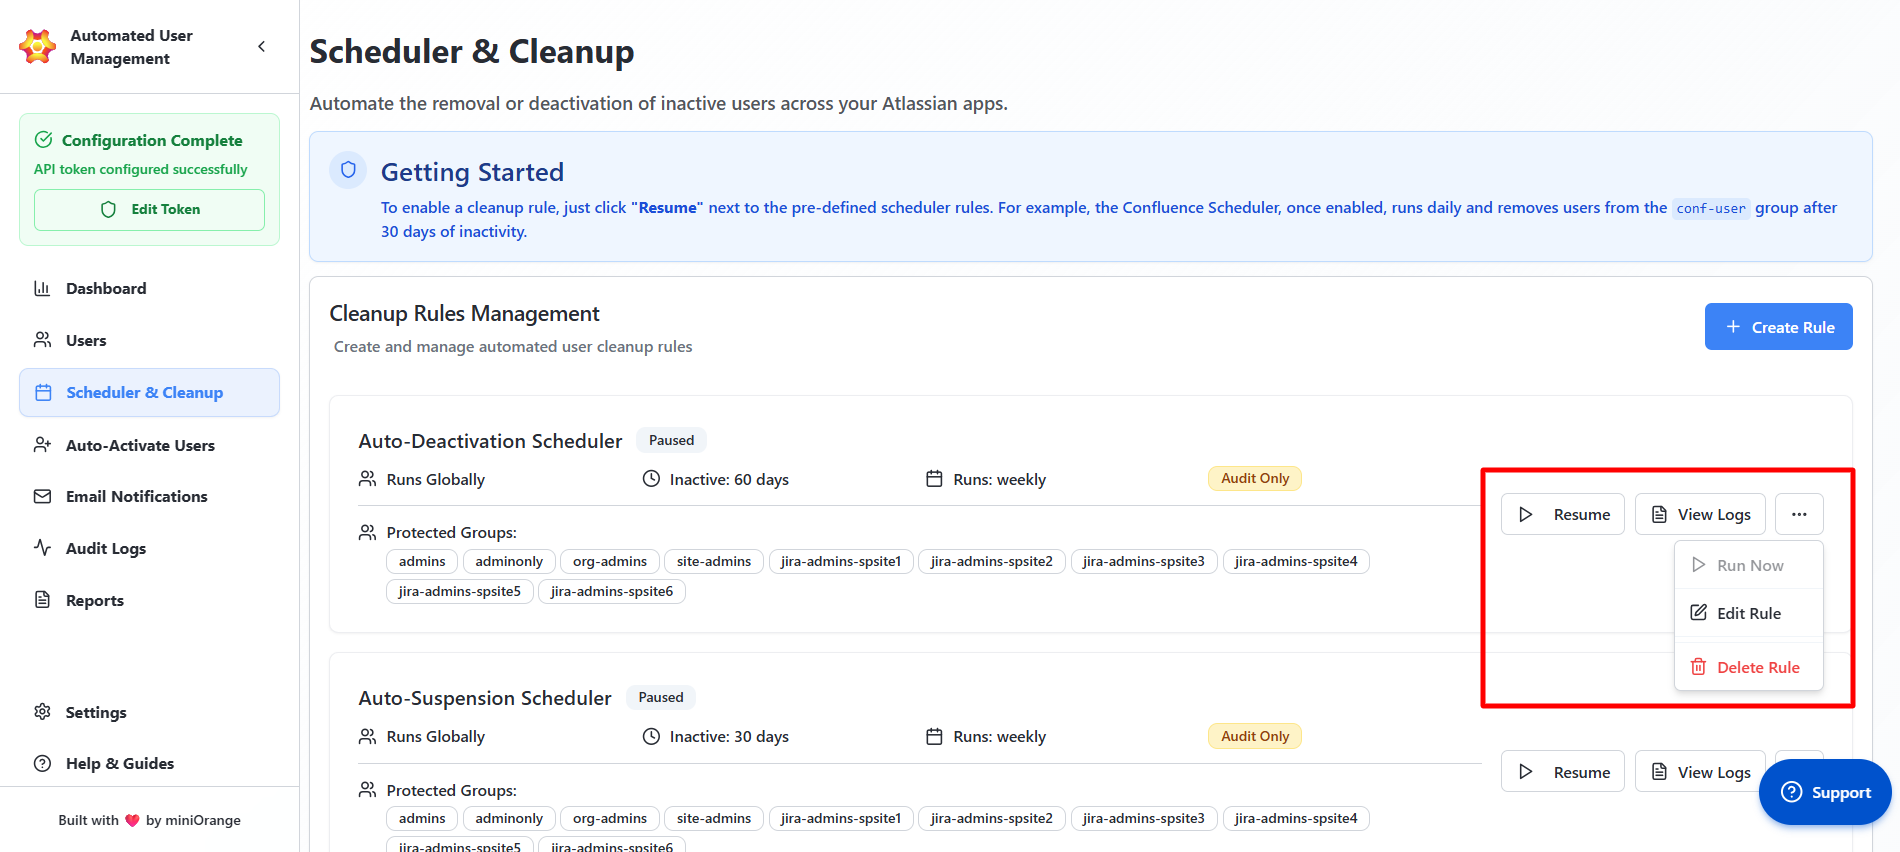Click 'admins' tag in Auto-Deactivation protected groups
The height and width of the screenshot is (852, 1900).
click(x=422, y=562)
